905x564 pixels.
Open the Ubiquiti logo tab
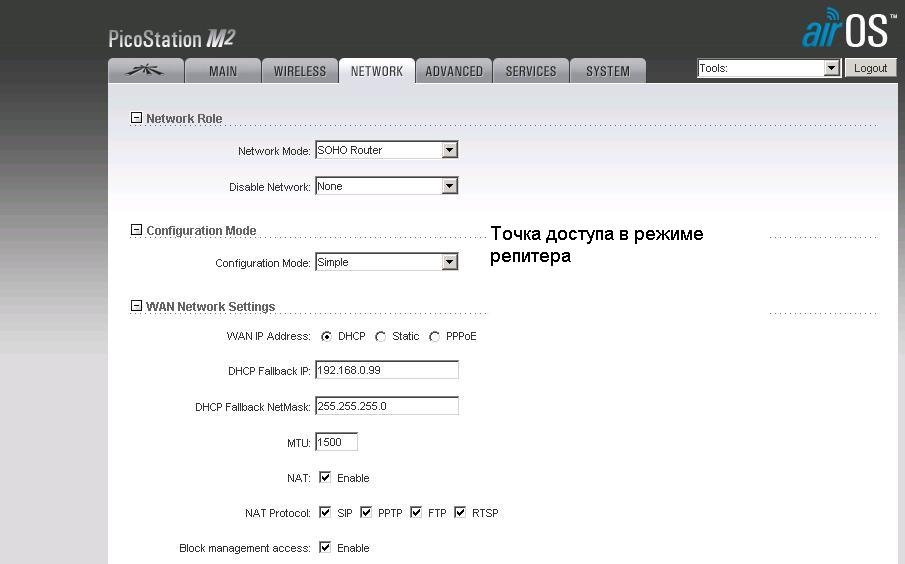tap(145, 71)
